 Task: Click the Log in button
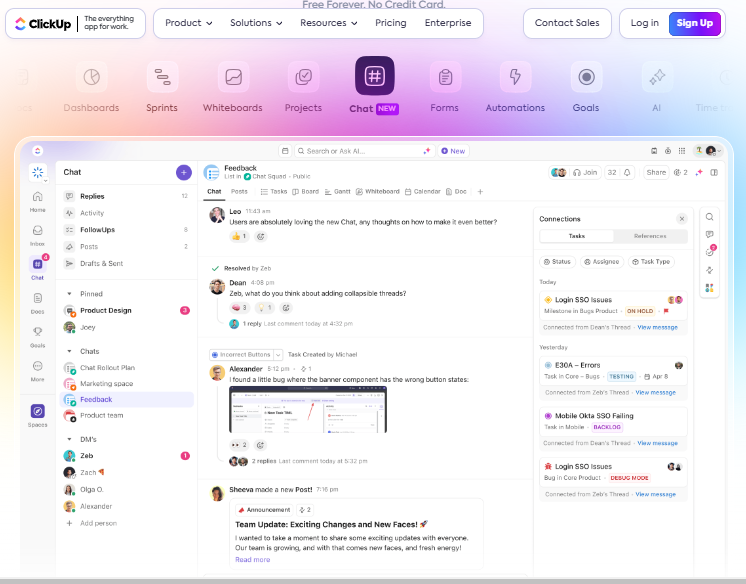[x=645, y=23]
